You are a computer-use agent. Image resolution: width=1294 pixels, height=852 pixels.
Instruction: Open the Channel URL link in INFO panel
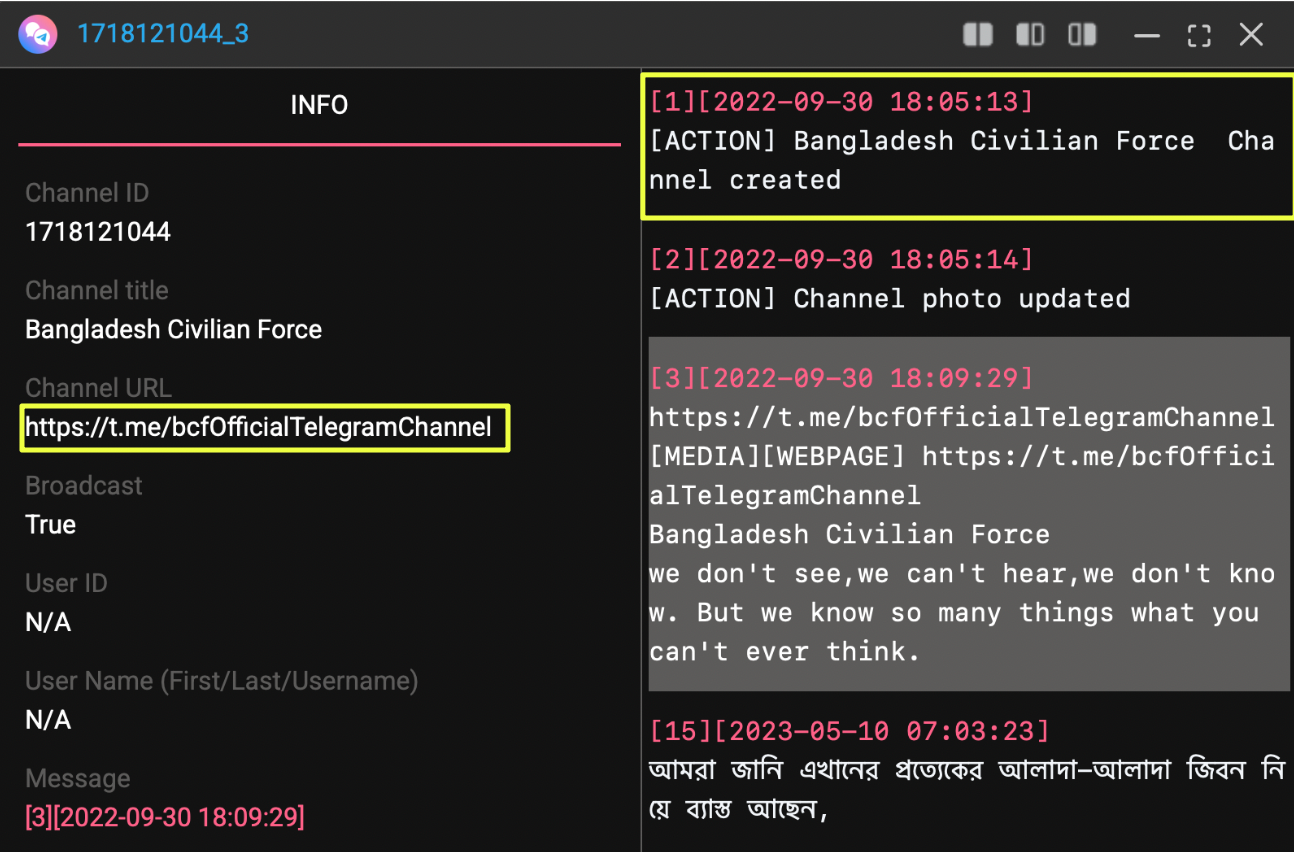click(258, 428)
